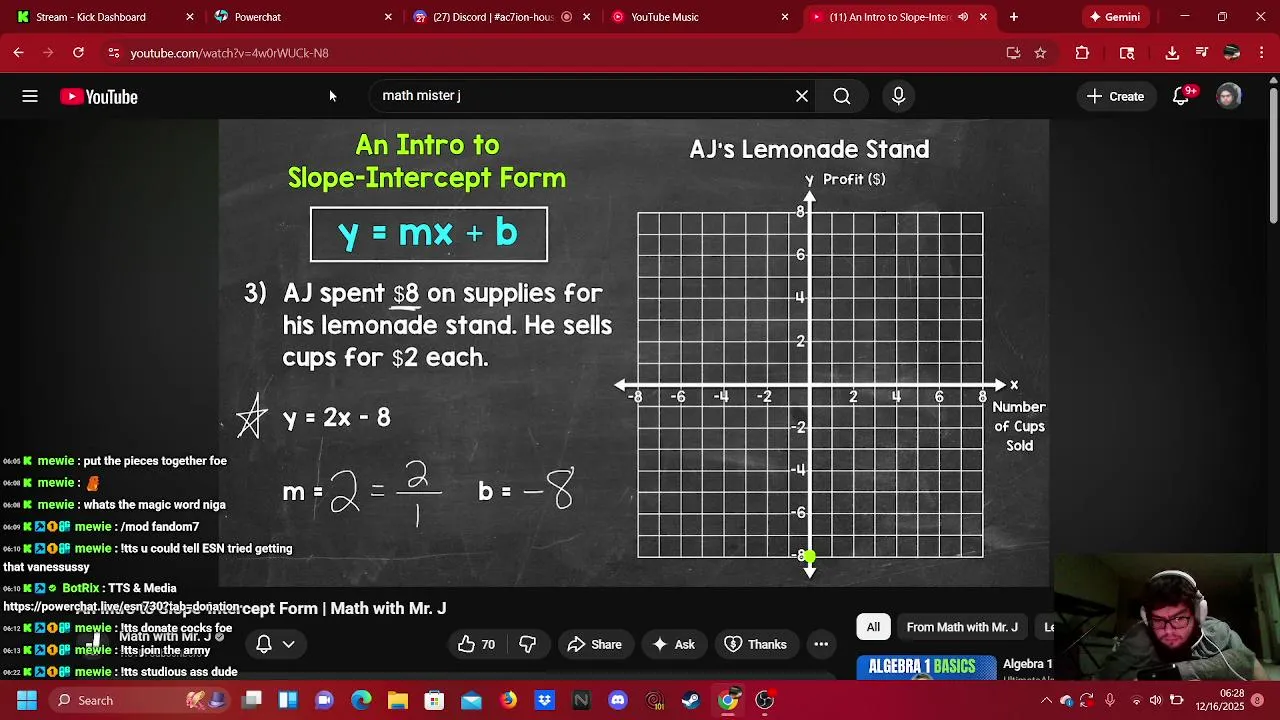Image resolution: width=1280 pixels, height=720 pixels.
Task: Dislike the video with thumbs down
Action: [528, 644]
